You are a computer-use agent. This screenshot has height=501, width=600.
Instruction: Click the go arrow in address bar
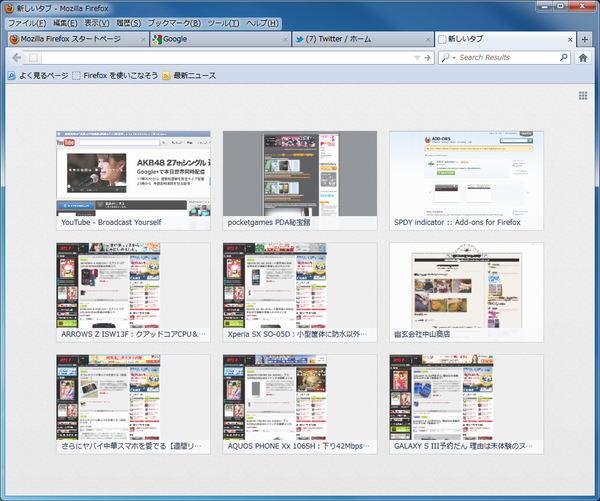[x=427, y=58]
